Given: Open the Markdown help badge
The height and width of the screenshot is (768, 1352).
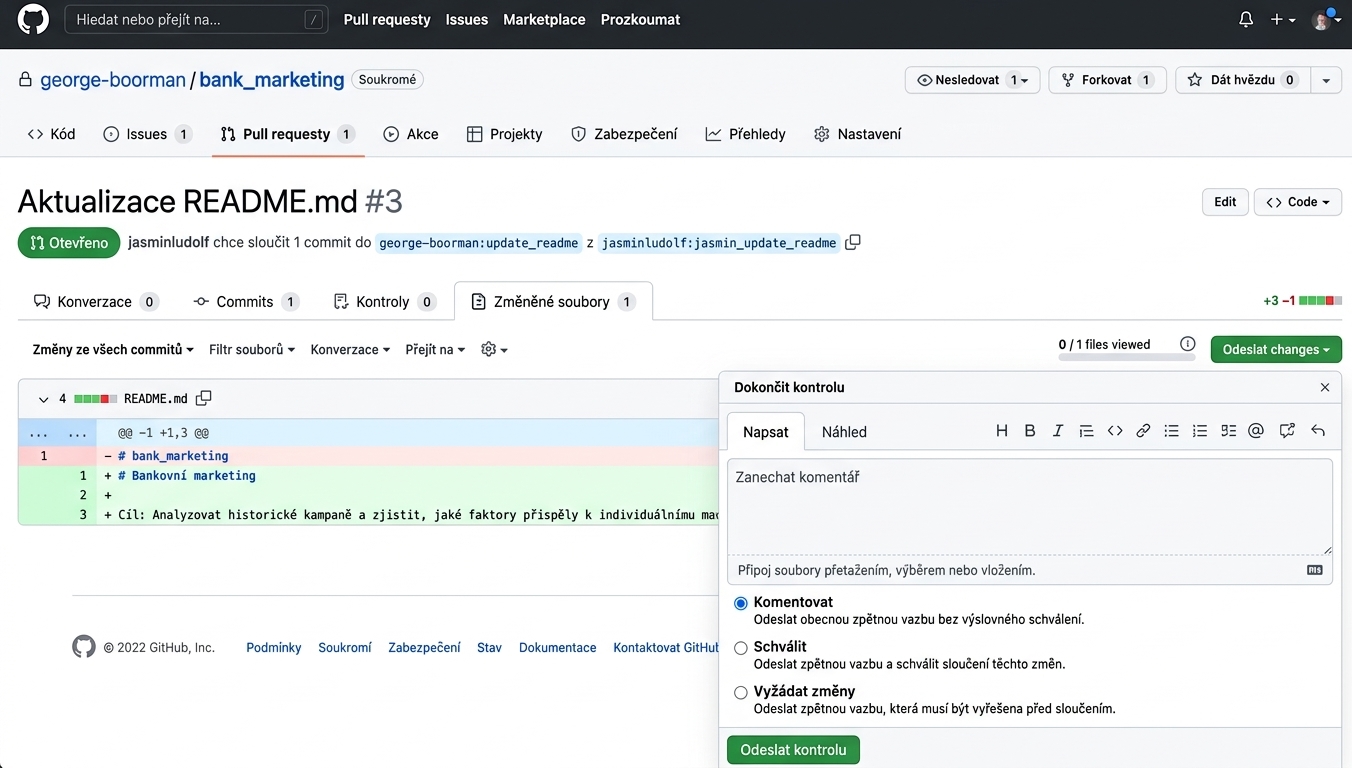Looking at the screenshot, I should (1315, 570).
